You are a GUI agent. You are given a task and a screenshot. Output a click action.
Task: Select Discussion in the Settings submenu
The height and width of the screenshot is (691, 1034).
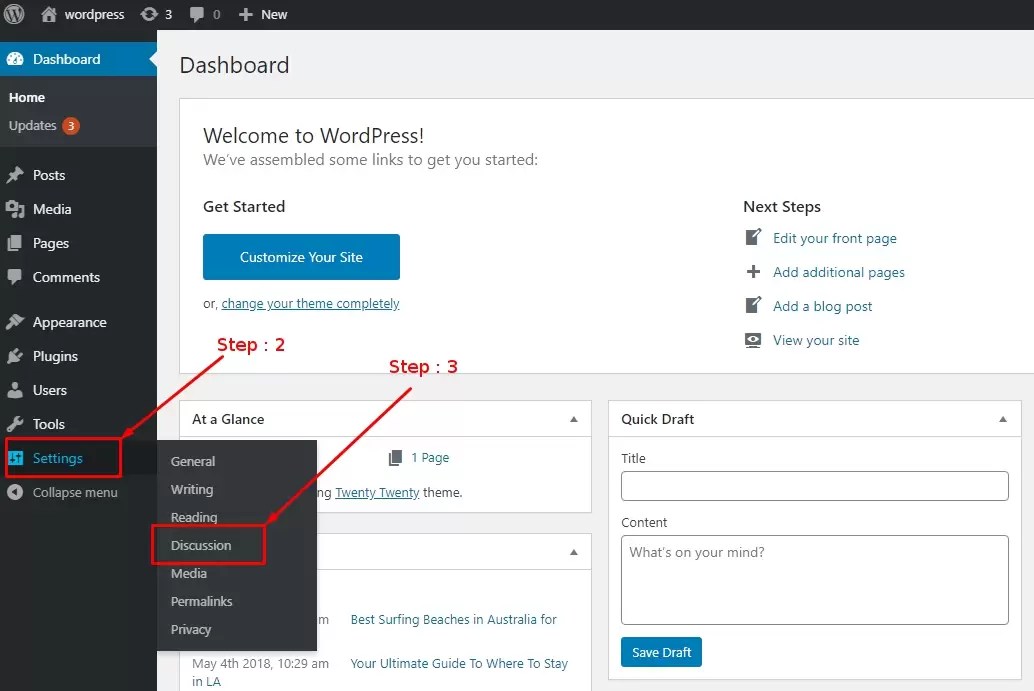click(x=203, y=546)
